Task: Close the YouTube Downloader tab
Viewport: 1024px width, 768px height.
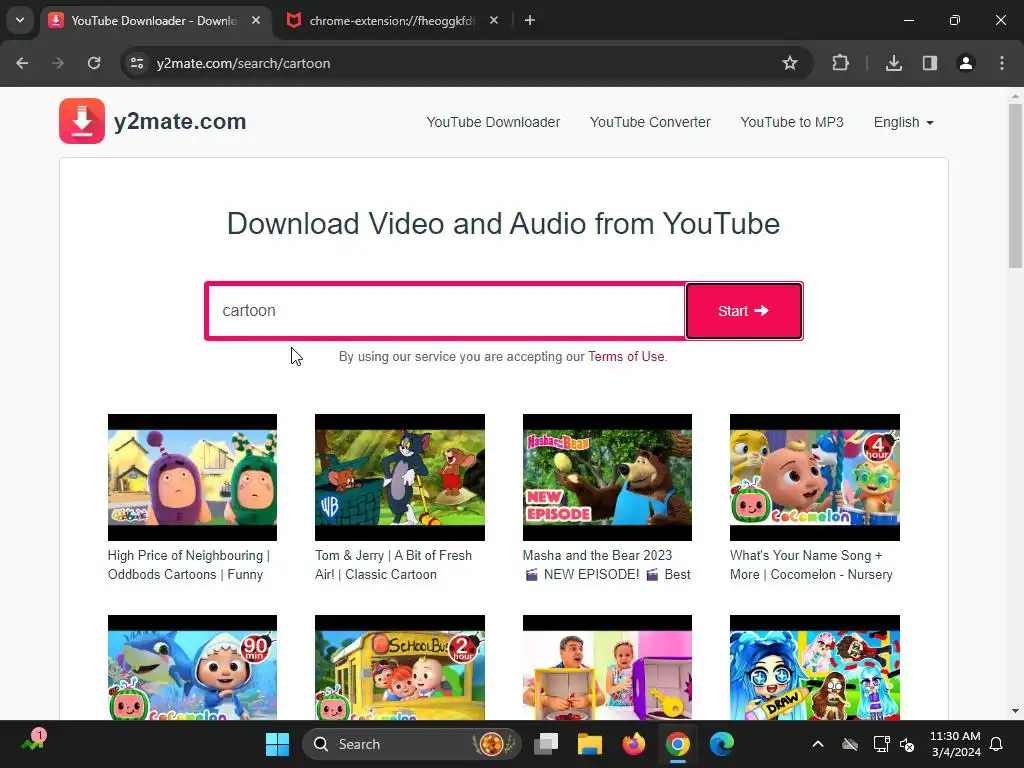Action: [256, 20]
